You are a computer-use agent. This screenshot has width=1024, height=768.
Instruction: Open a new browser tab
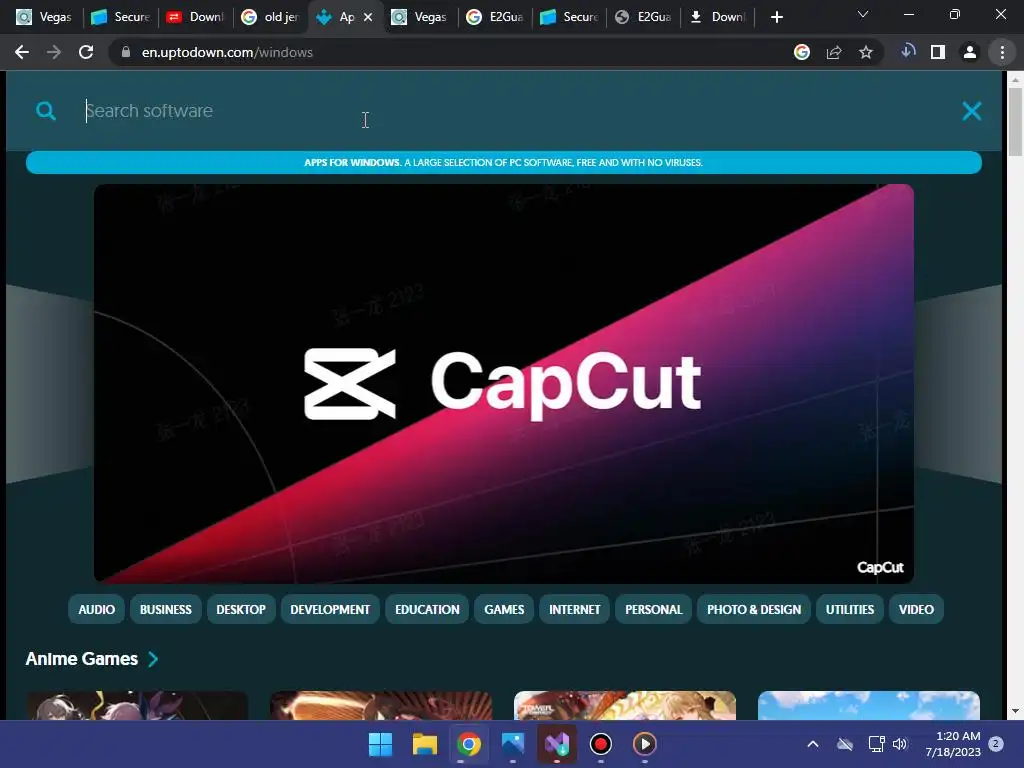[776, 17]
